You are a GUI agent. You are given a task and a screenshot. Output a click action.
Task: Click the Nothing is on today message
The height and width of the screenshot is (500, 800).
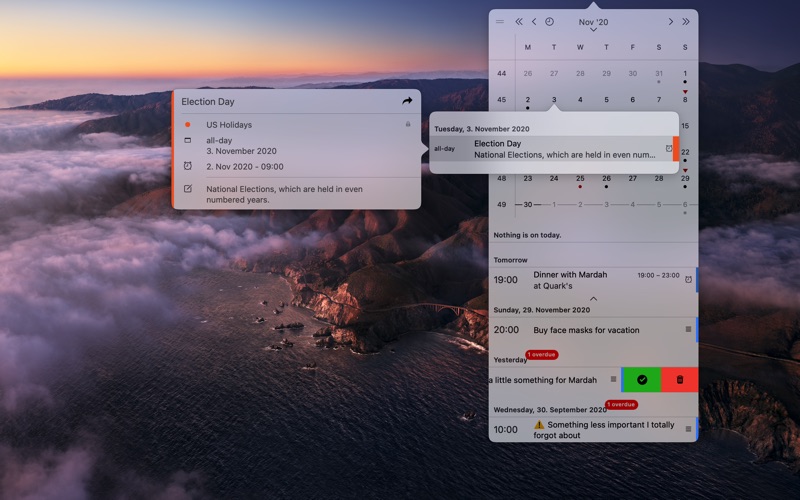click(x=527, y=235)
